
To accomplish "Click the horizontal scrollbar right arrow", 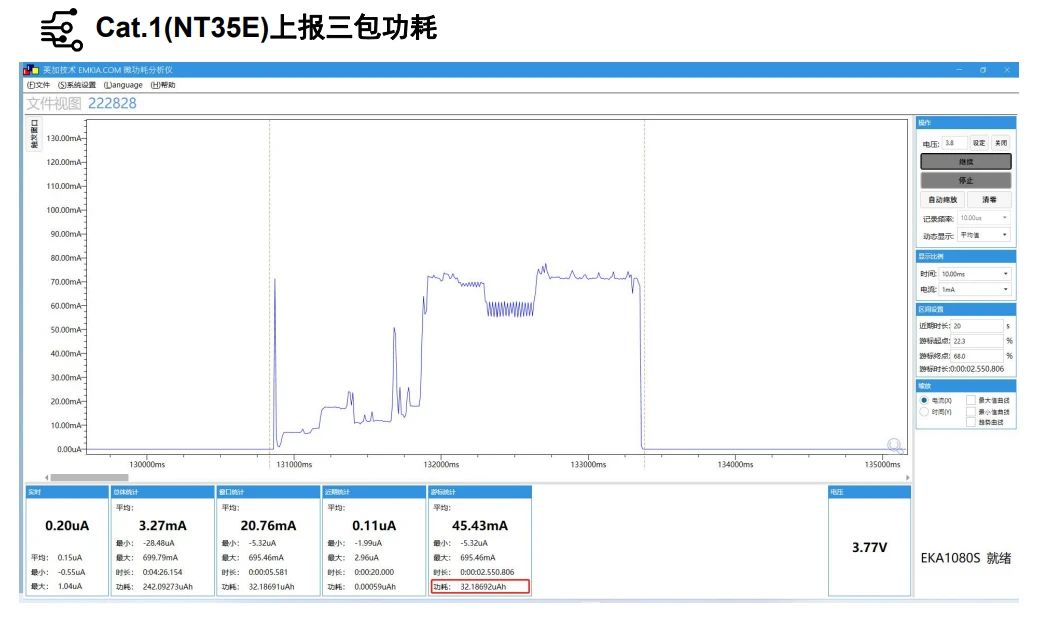I will [907, 477].
